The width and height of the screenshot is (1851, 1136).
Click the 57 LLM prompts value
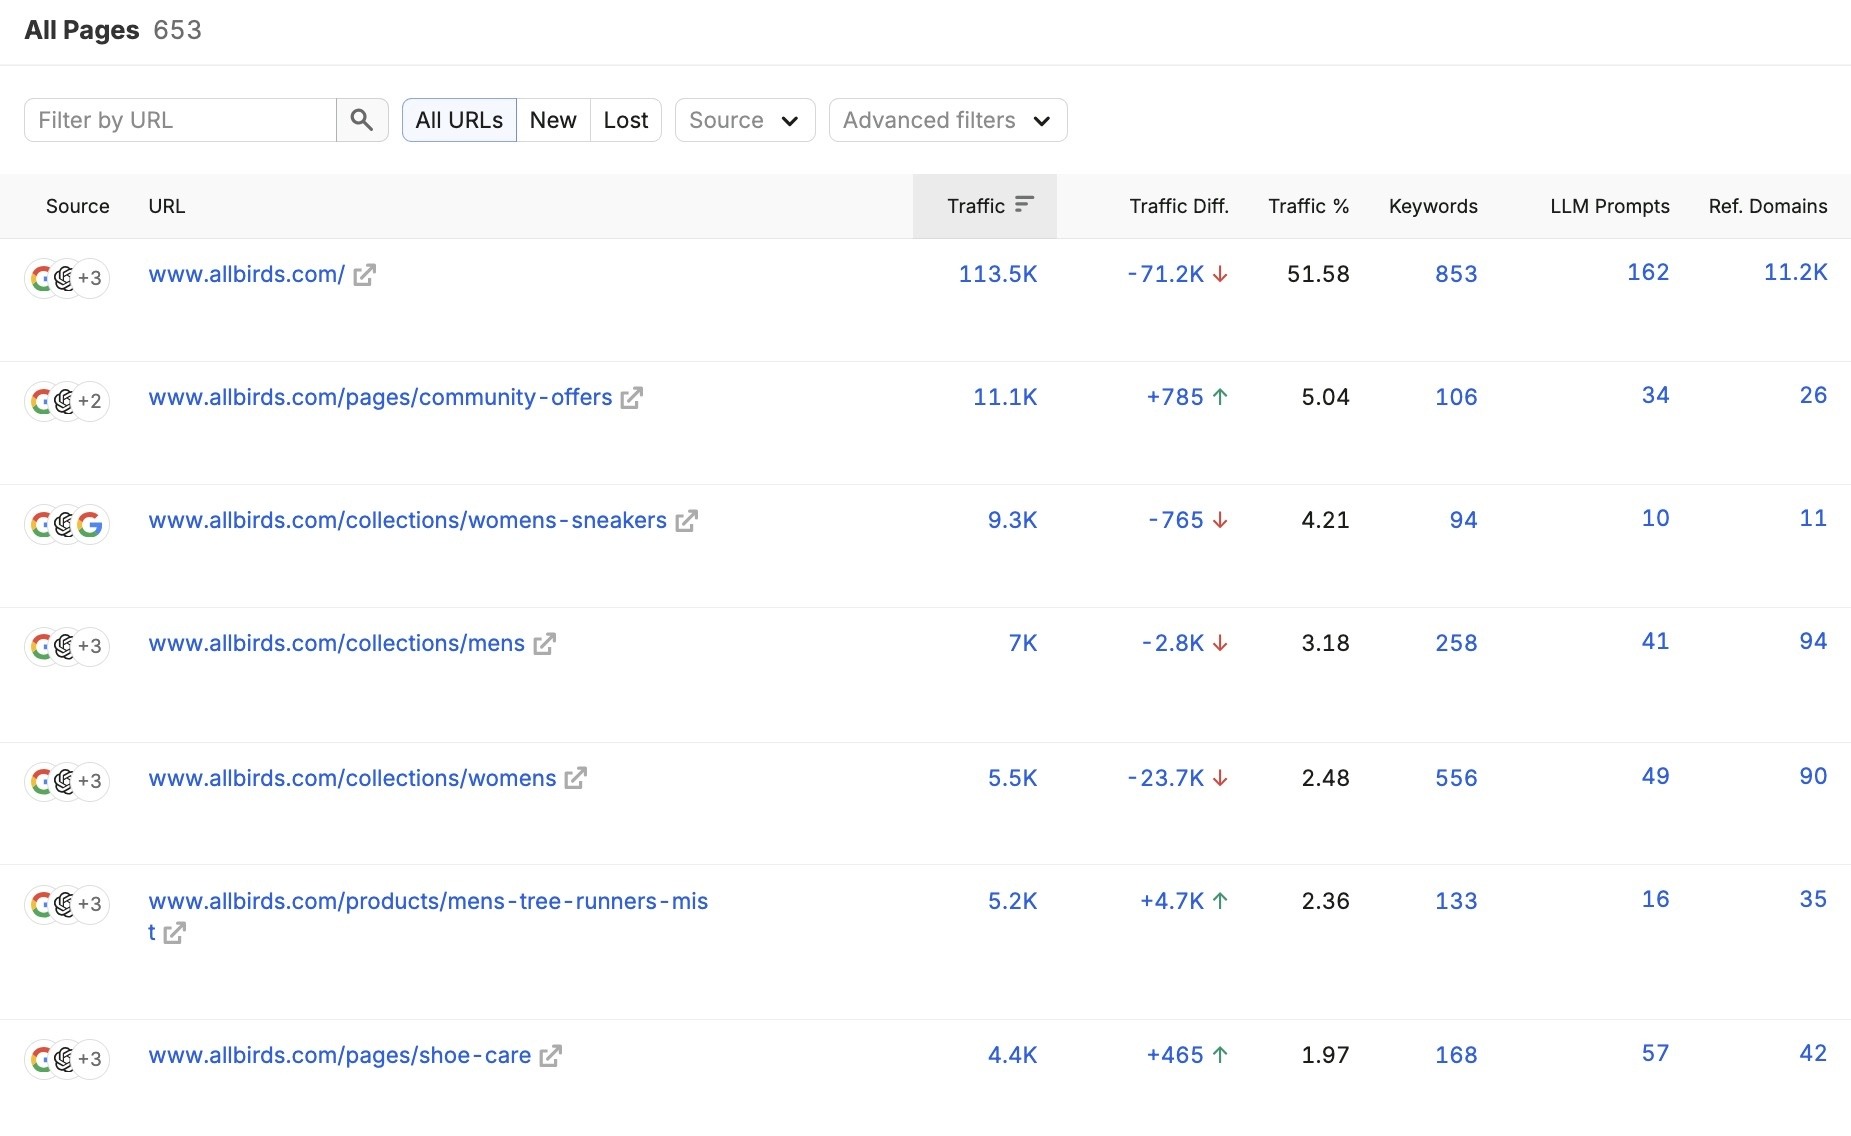pos(1655,1053)
